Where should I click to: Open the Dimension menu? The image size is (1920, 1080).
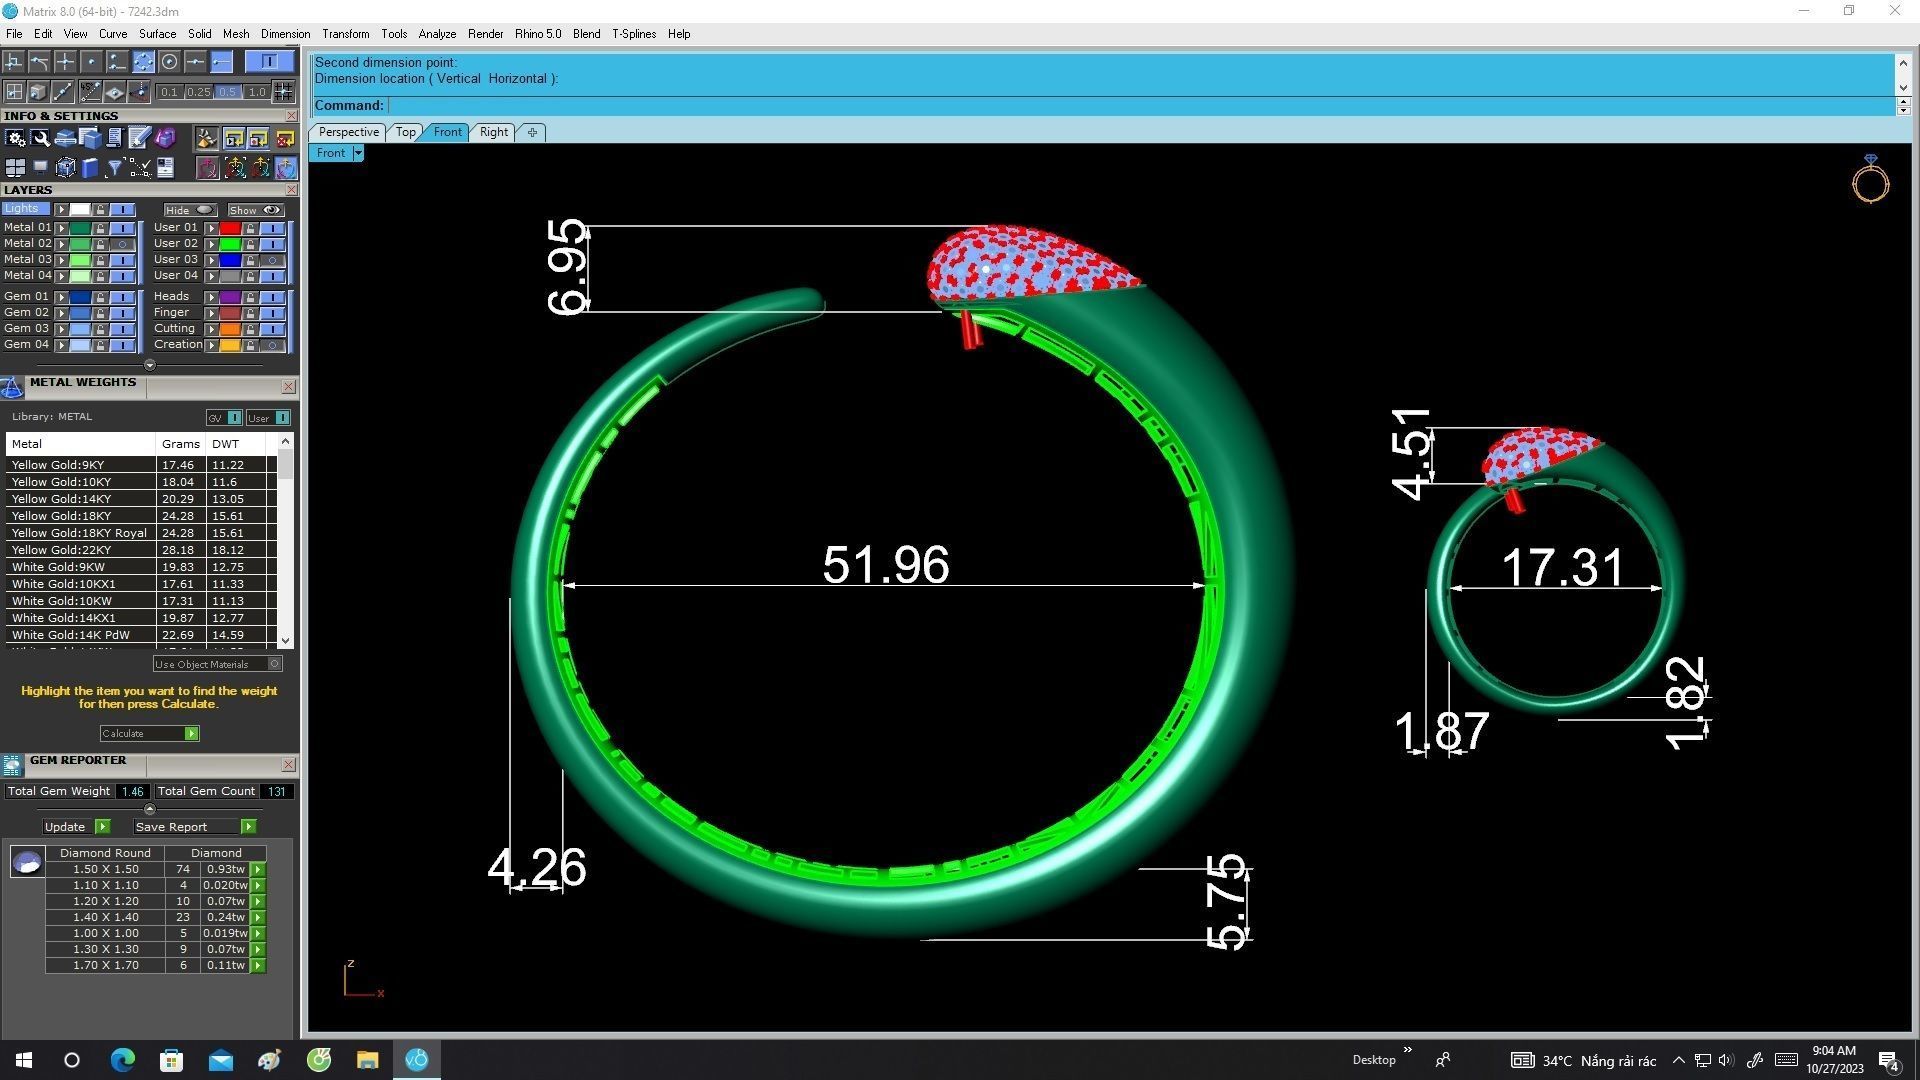(x=285, y=34)
